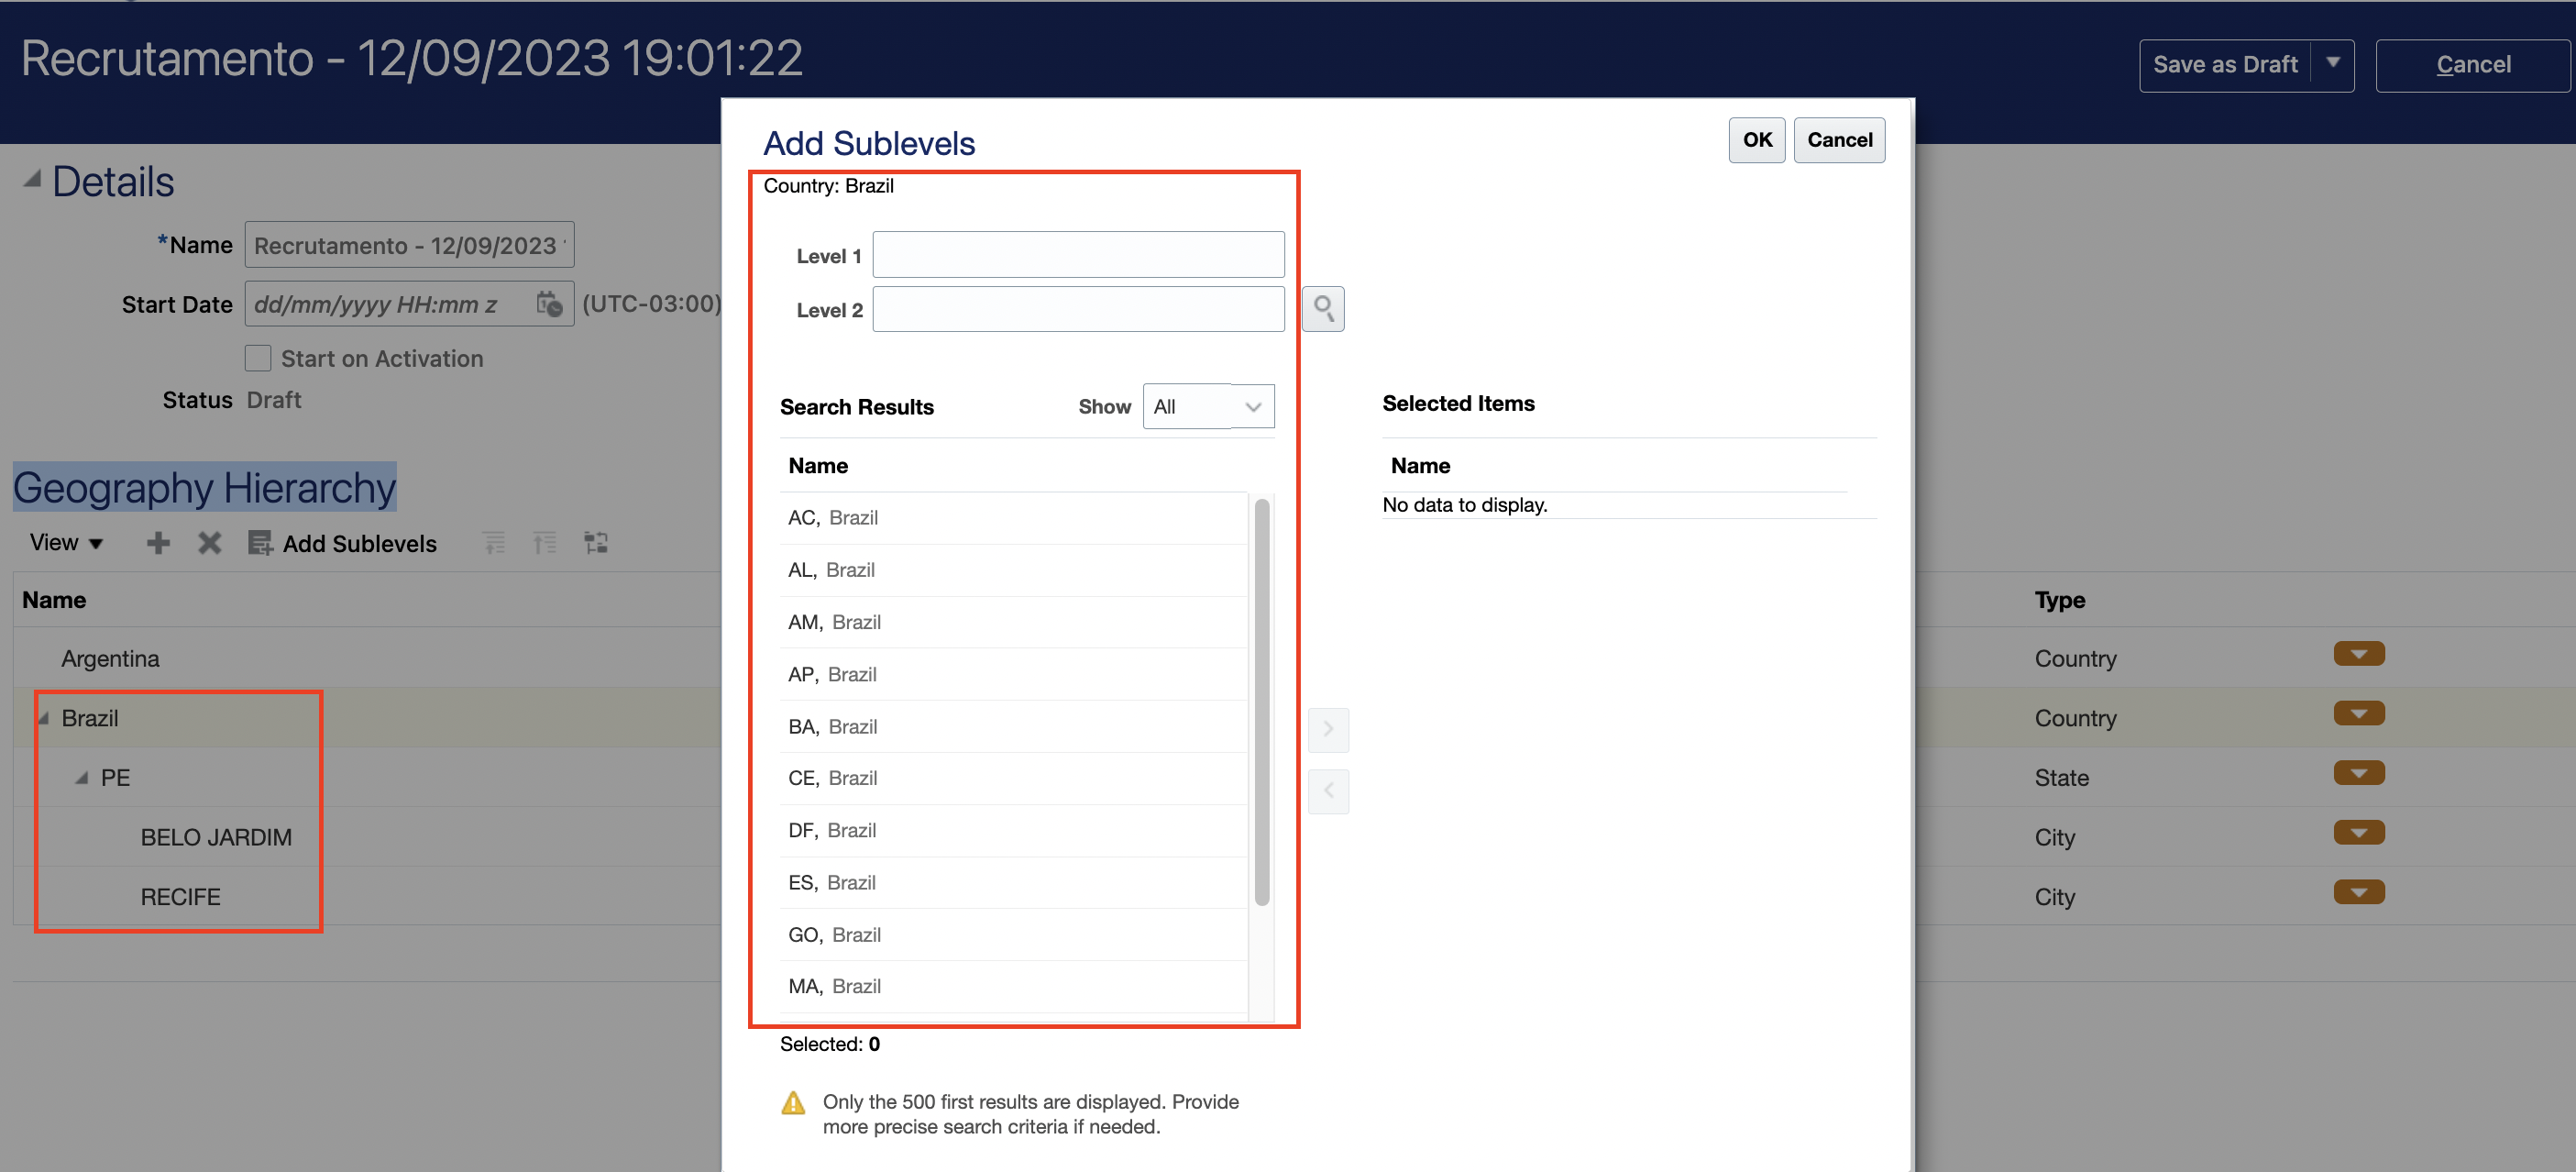2576x1172 pixels.
Task: Click the search magnifier icon beside Level 2
Action: click(1322, 308)
